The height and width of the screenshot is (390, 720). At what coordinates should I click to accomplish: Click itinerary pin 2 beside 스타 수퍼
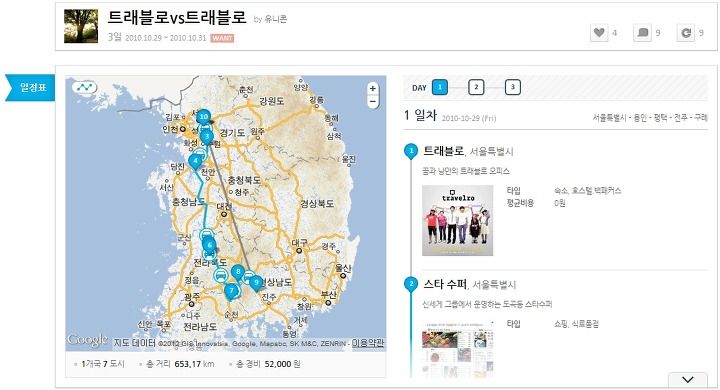pos(411,284)
